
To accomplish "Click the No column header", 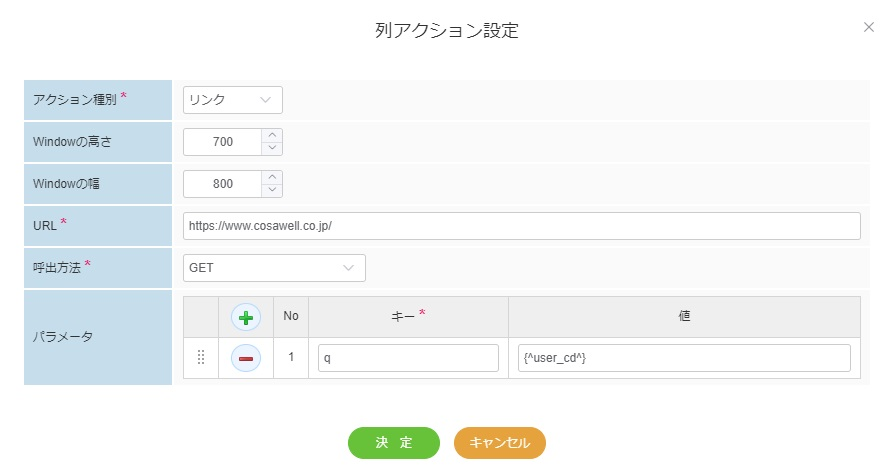I will click(291, 316).
